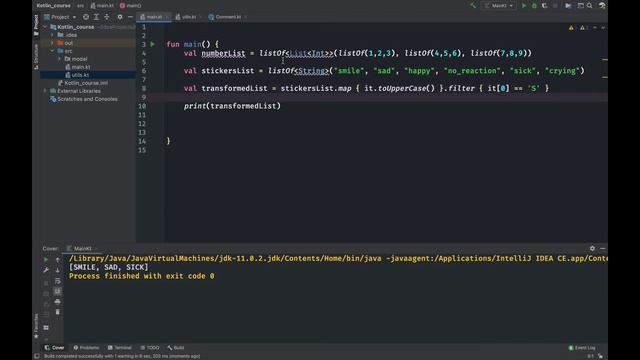Open the Build tool window
Viewport: 640px width, 360px height.
(176, 348)
